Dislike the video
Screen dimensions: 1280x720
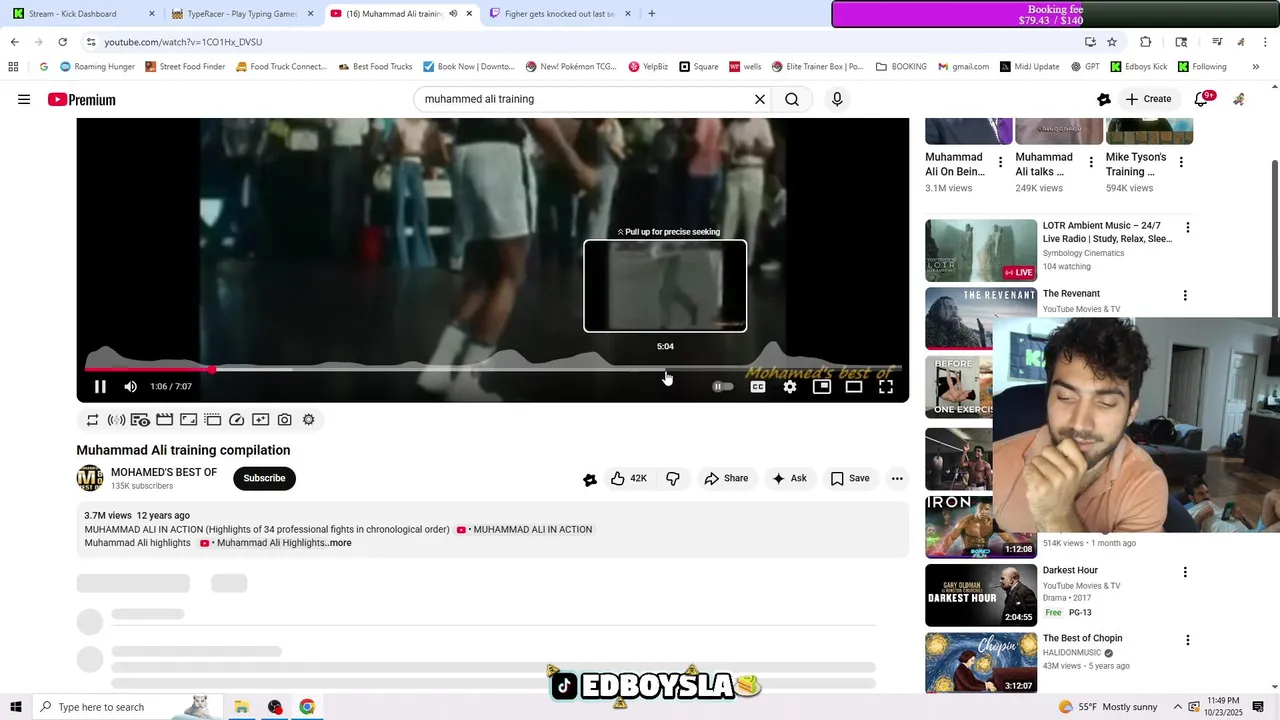coord(673,478)
